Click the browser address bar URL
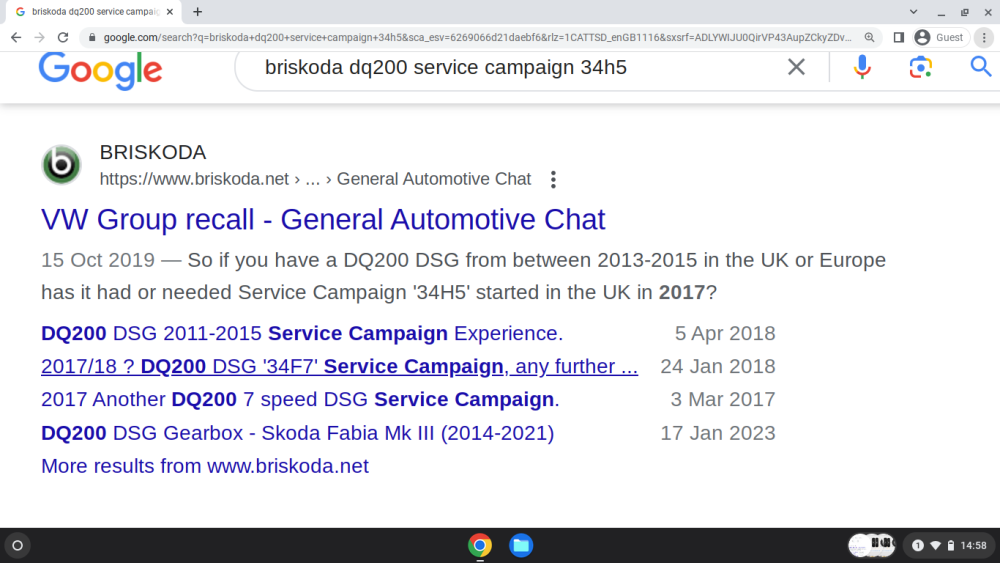This screenshot has height=563, width=1000. pos(477,38)
